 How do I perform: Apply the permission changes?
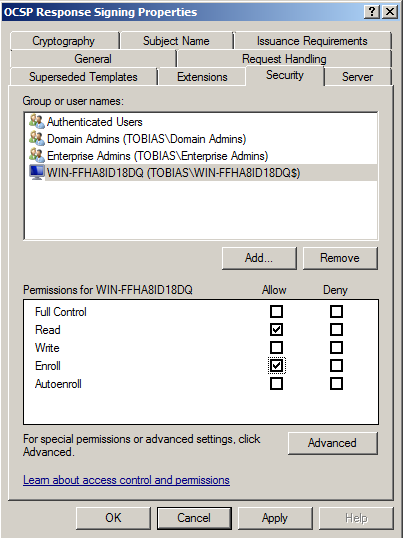(275, 518)
